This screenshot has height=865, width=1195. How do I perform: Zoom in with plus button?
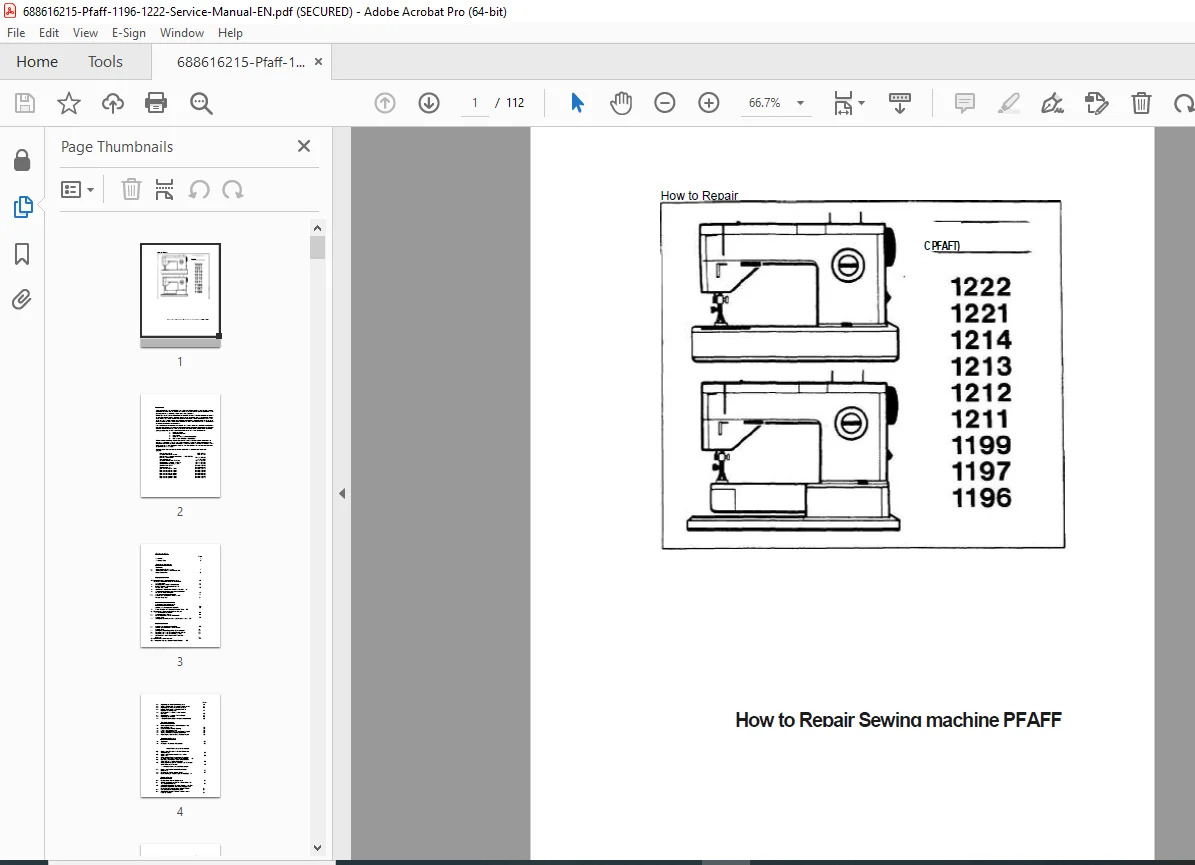click(x=709, y=103)
